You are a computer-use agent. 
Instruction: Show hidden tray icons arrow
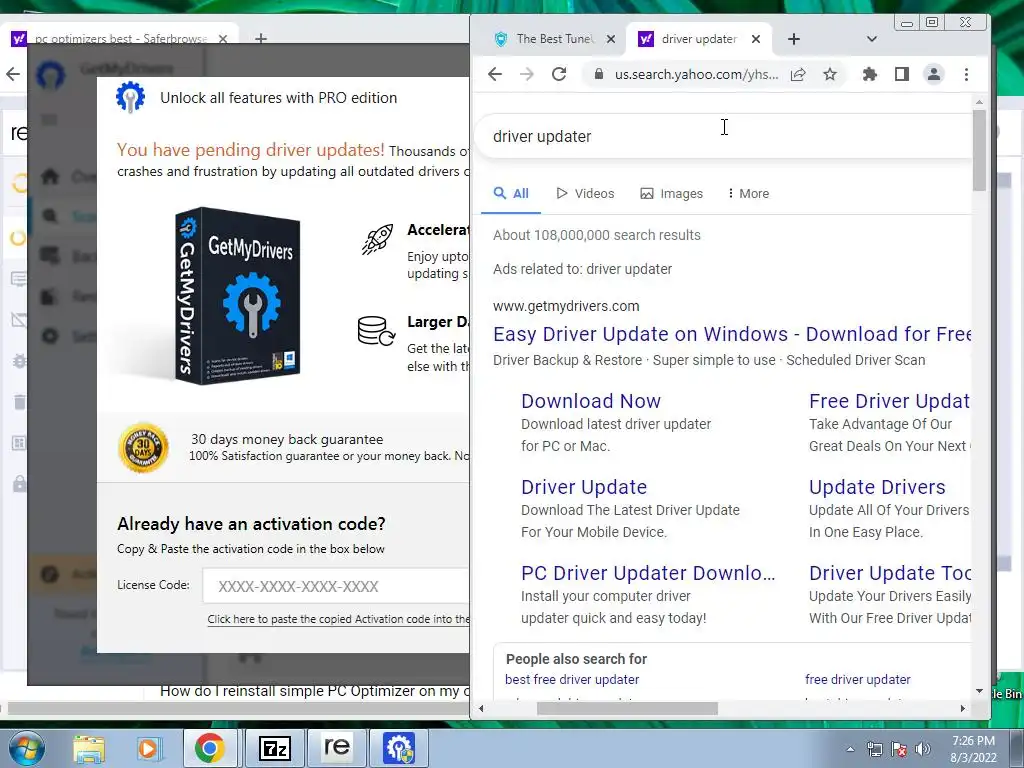[x=850, y=749]
